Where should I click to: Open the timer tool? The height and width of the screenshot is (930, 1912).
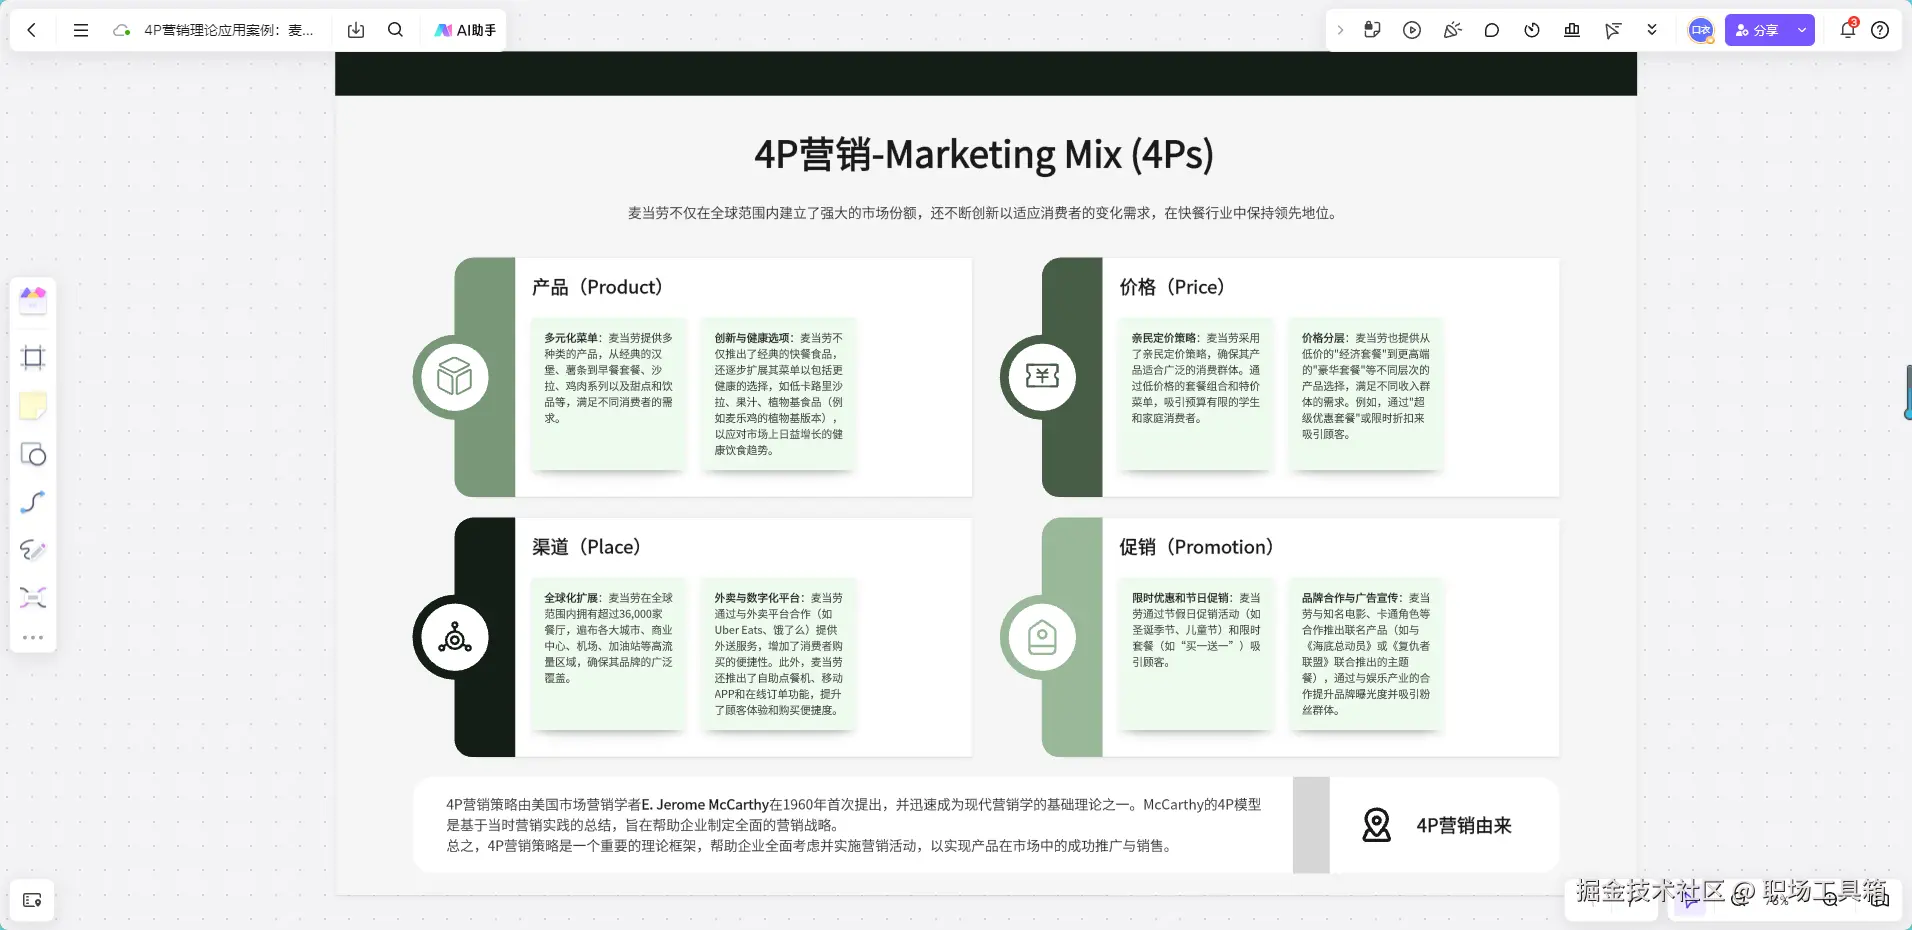point(1532,30)
